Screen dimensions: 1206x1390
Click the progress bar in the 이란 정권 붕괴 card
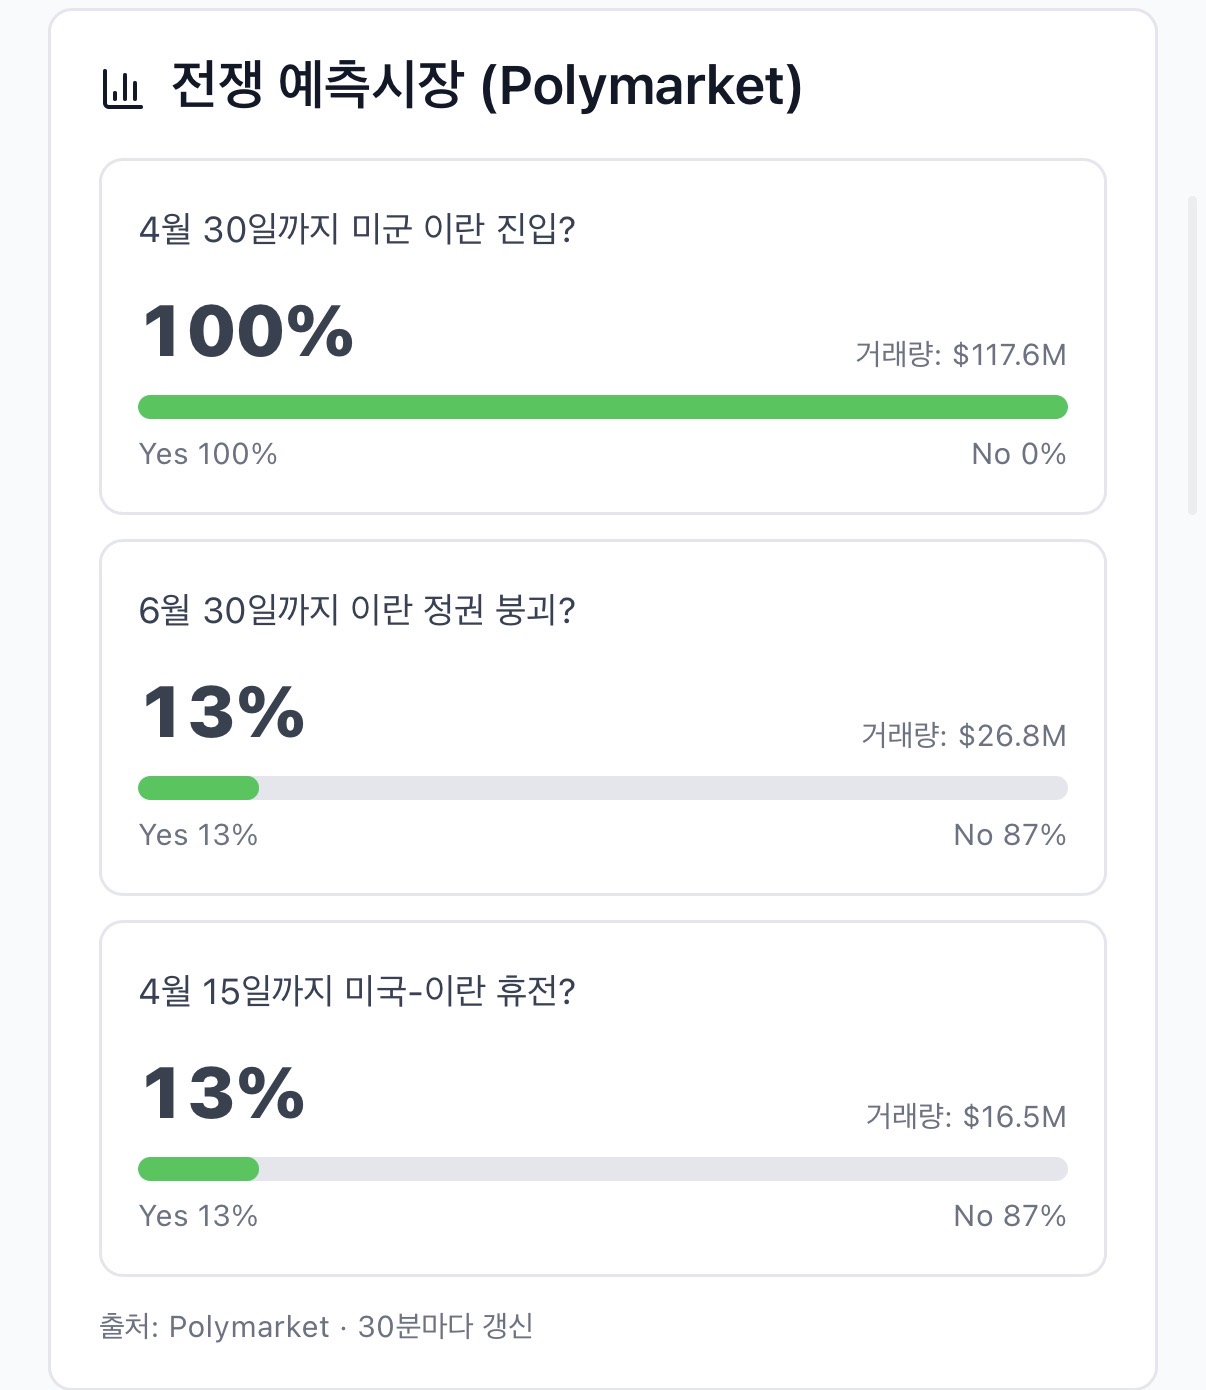pos(602,788)
